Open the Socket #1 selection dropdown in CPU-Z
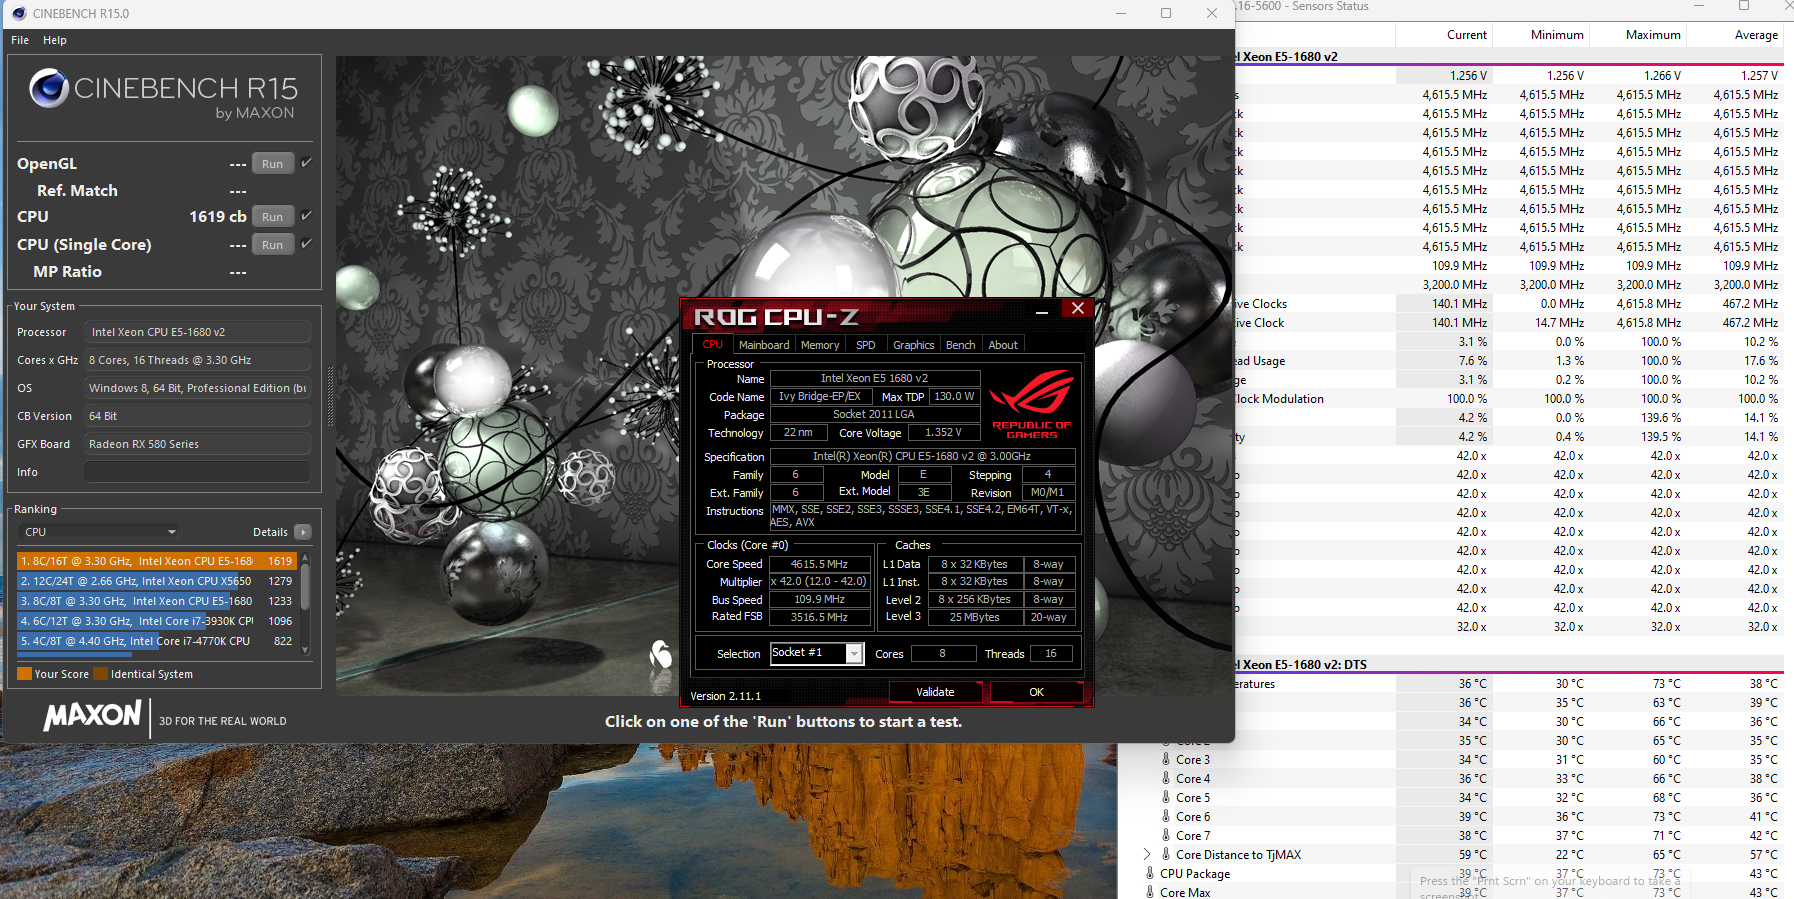 pyautogui.click(x=854, y=653)
